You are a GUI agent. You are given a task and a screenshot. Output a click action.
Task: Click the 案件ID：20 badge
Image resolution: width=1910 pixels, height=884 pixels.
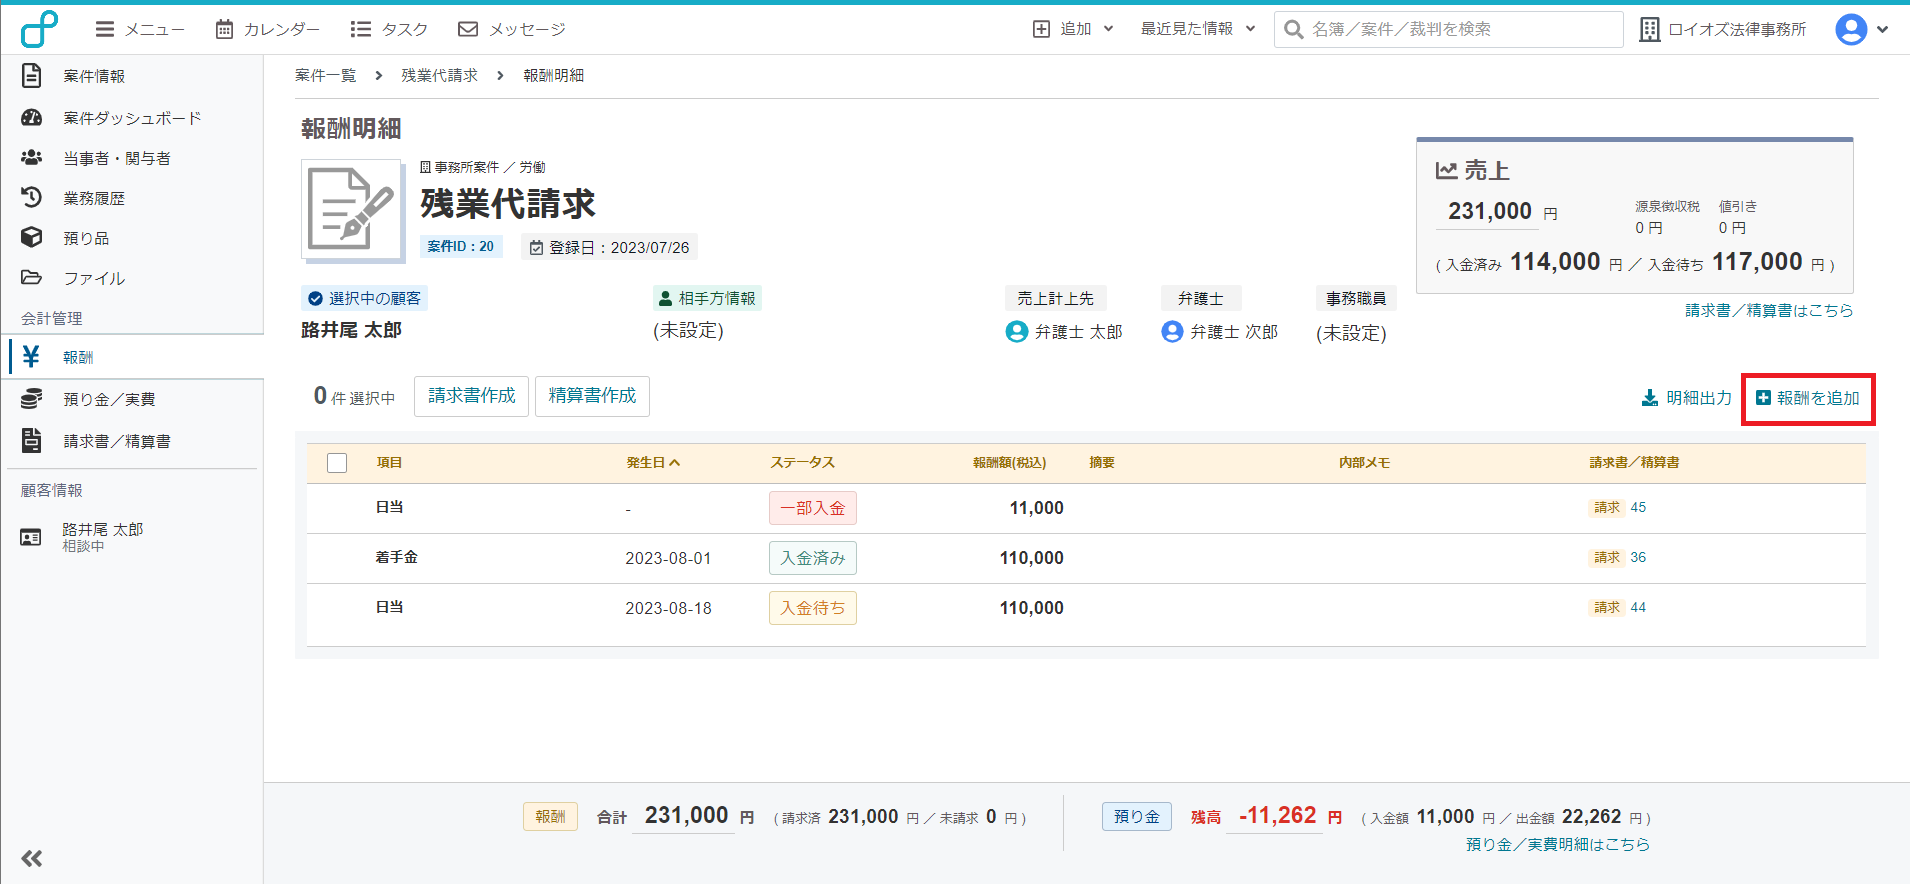(460, 246)
